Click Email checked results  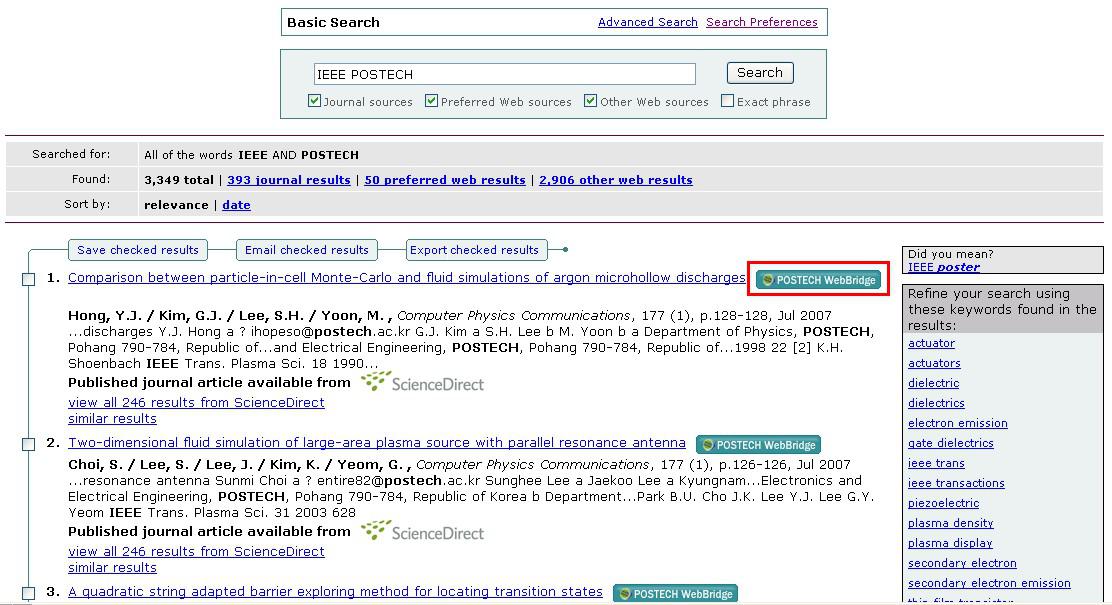tap(306, 250)
